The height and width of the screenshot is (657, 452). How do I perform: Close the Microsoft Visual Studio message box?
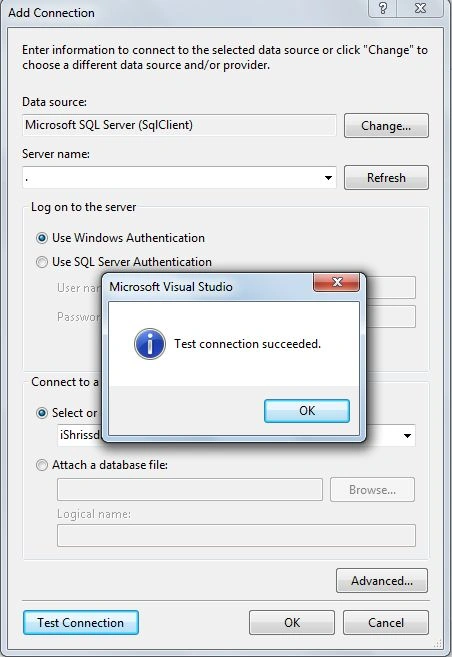coord(336,282)
